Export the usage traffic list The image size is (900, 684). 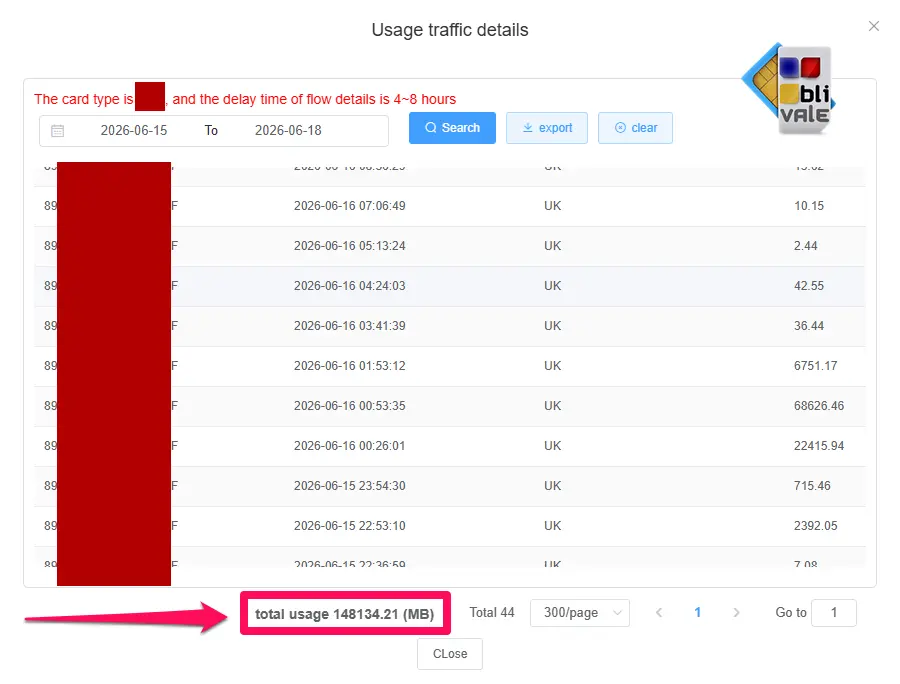(547, 128)
